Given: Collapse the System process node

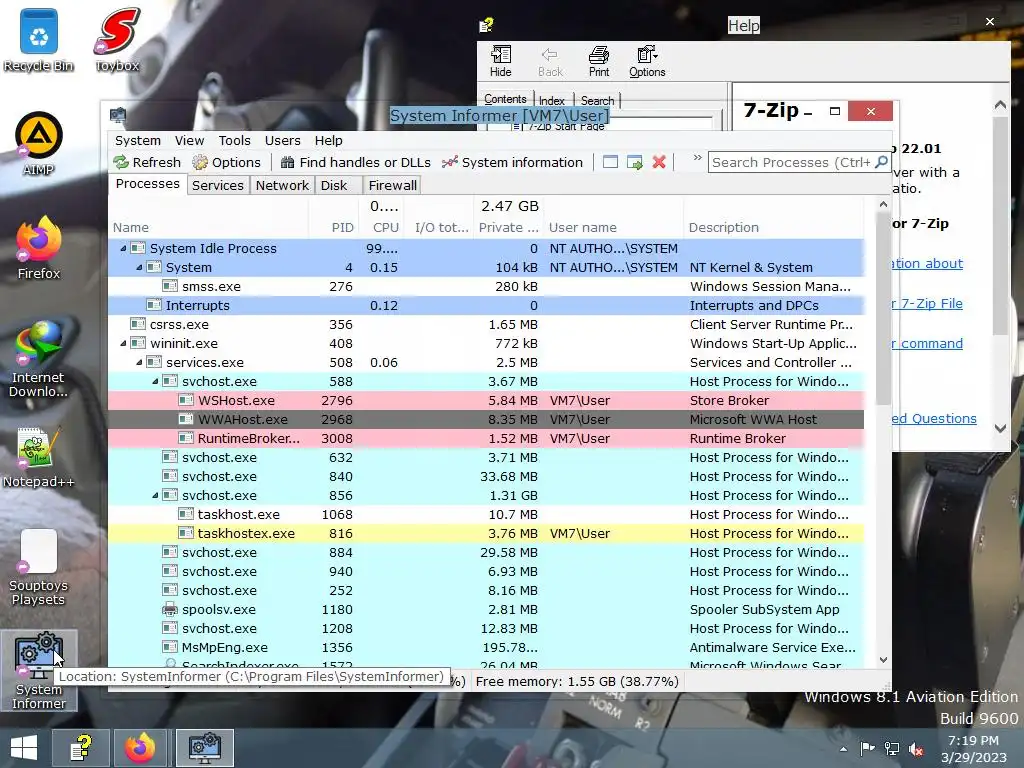Looking at the screenshot, I should (138, 268).
